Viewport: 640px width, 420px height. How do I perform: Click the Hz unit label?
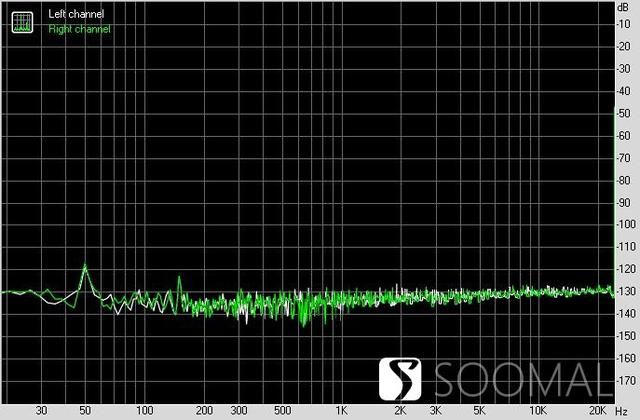622,411
